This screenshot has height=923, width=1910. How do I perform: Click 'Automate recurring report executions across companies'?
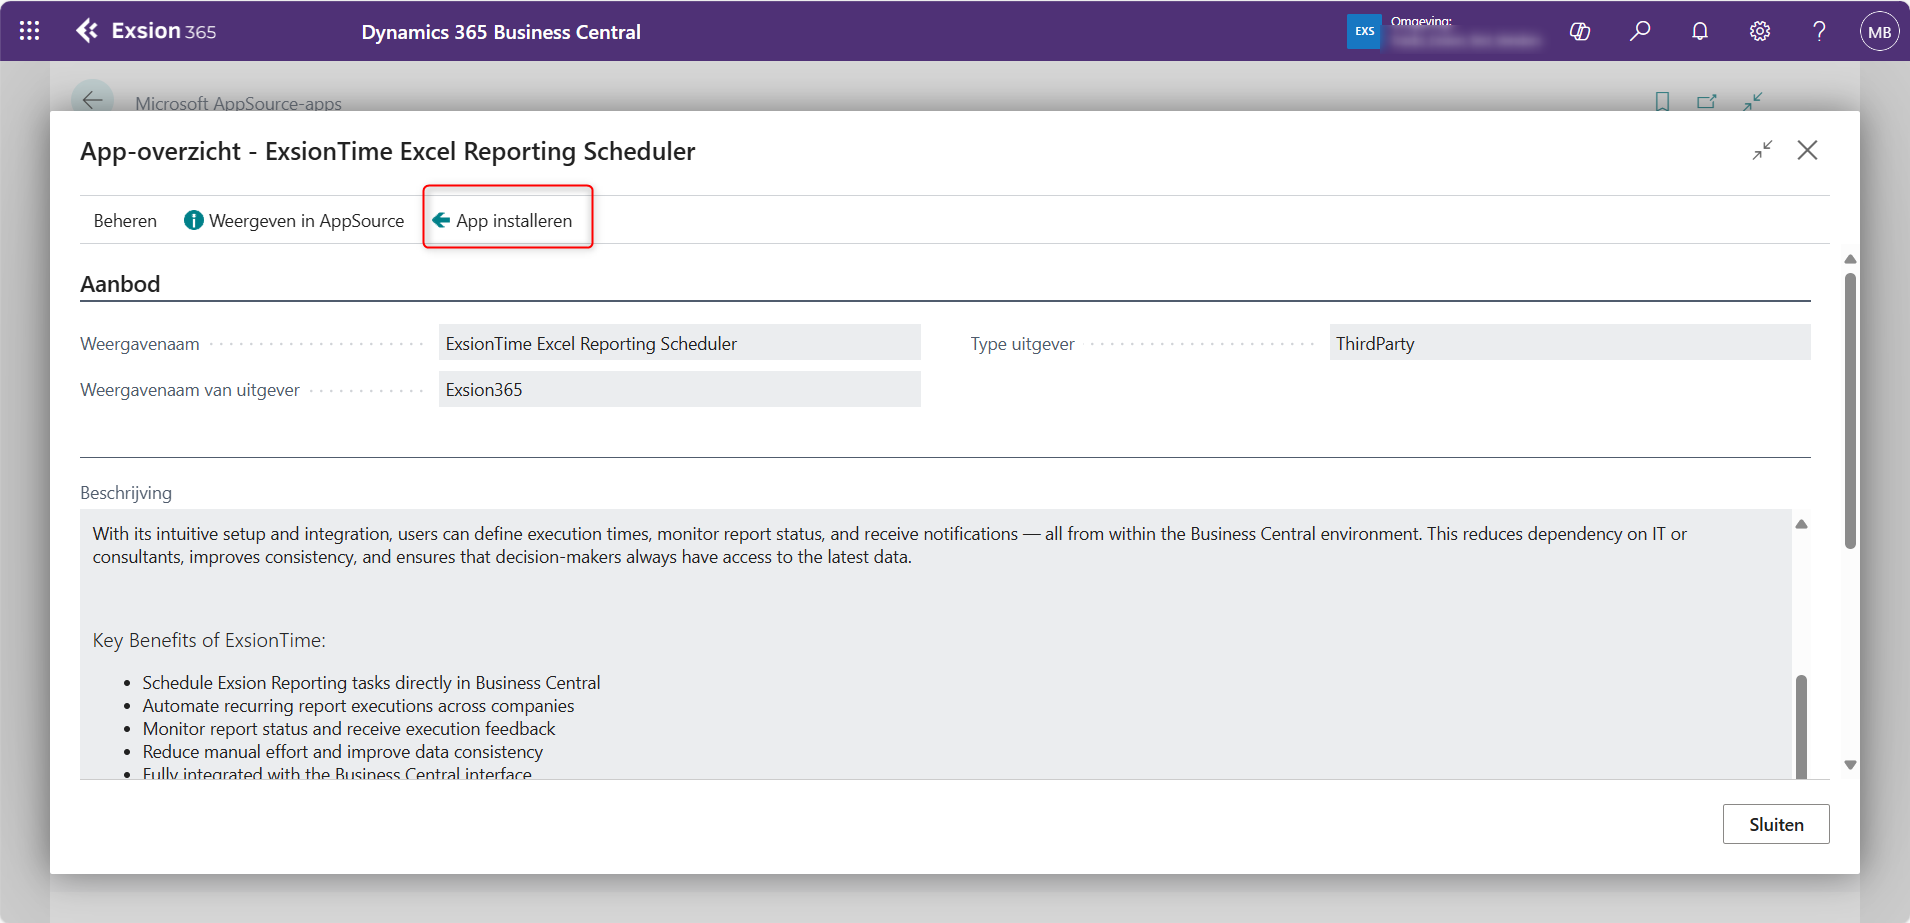pos(358,706)
